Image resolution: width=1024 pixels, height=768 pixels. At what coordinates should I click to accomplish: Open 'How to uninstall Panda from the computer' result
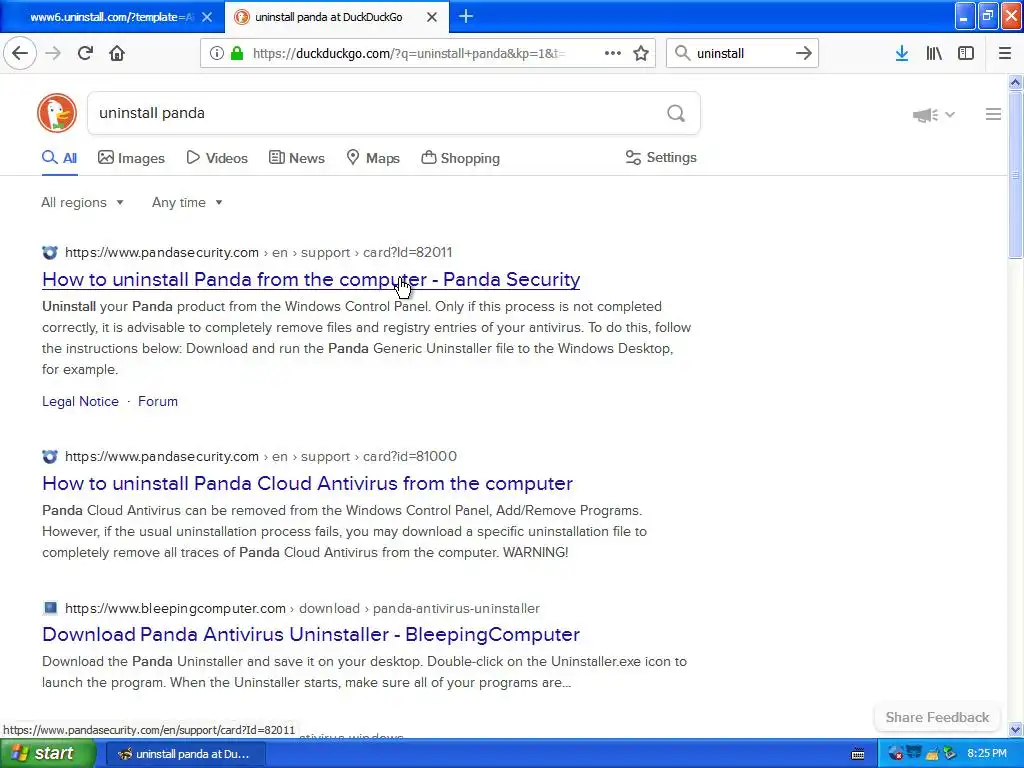pos(311,280)
